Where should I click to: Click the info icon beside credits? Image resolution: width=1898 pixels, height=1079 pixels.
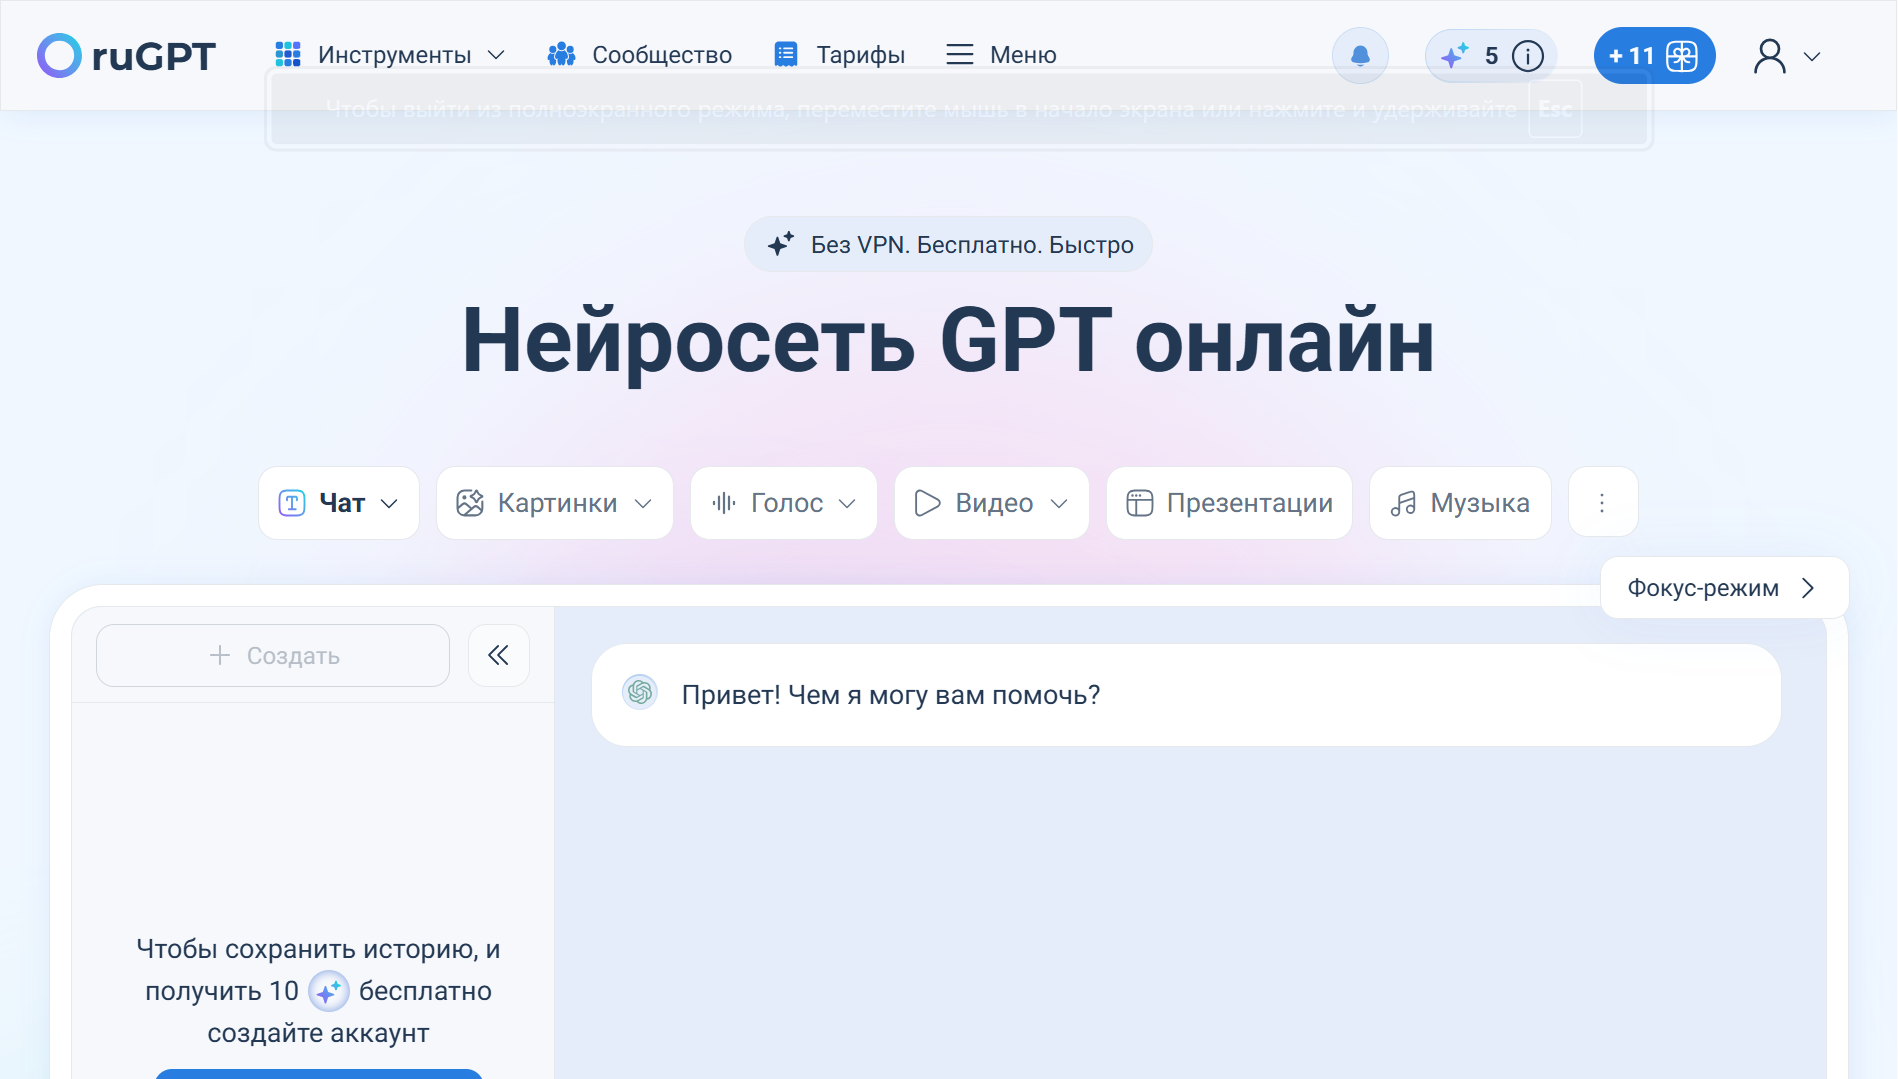point(1527,56)
